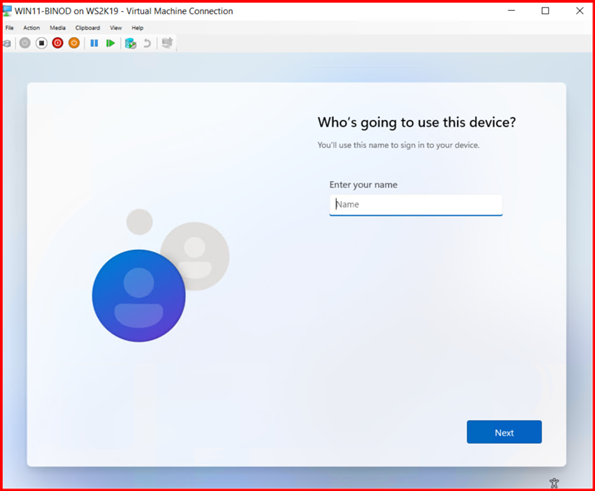The image size is (595, 491).
Task: Click the Name input field
Action: (x=416, y=205)
